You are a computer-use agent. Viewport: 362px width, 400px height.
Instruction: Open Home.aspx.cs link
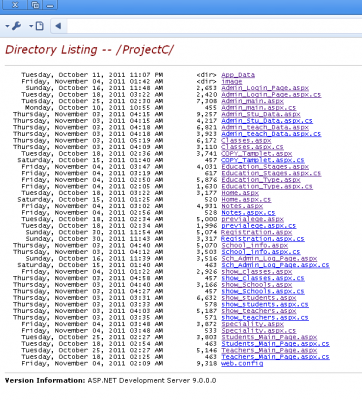246,200
